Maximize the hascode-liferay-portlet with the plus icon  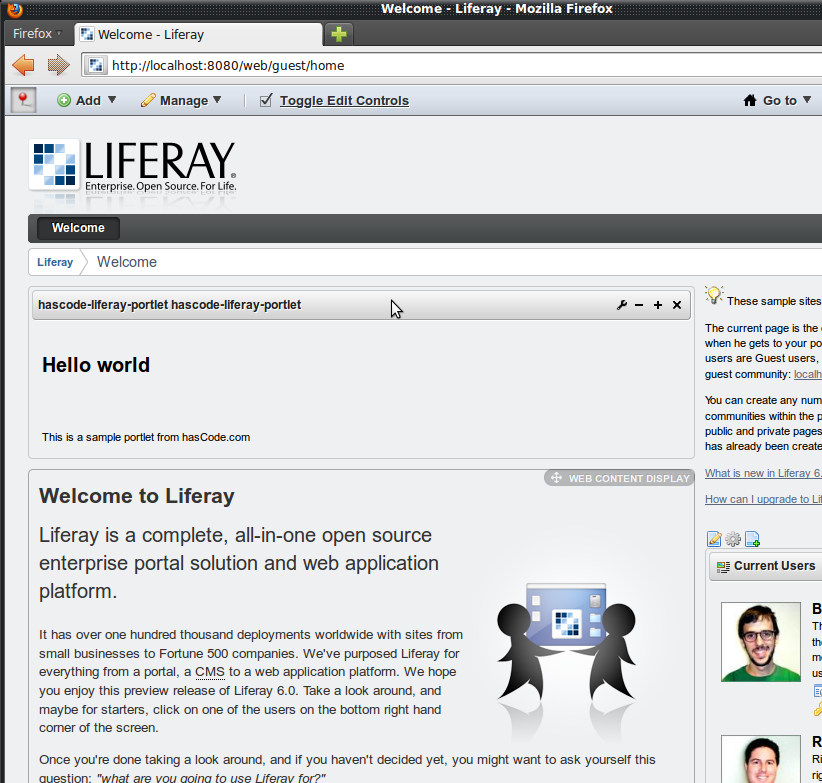click(658, 305)
